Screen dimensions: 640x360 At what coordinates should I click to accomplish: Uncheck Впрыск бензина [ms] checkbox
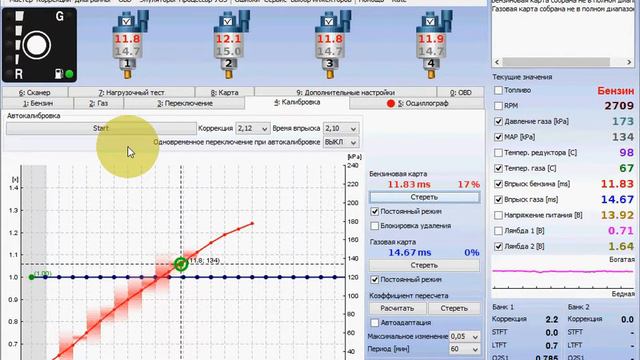pos(498,184)
